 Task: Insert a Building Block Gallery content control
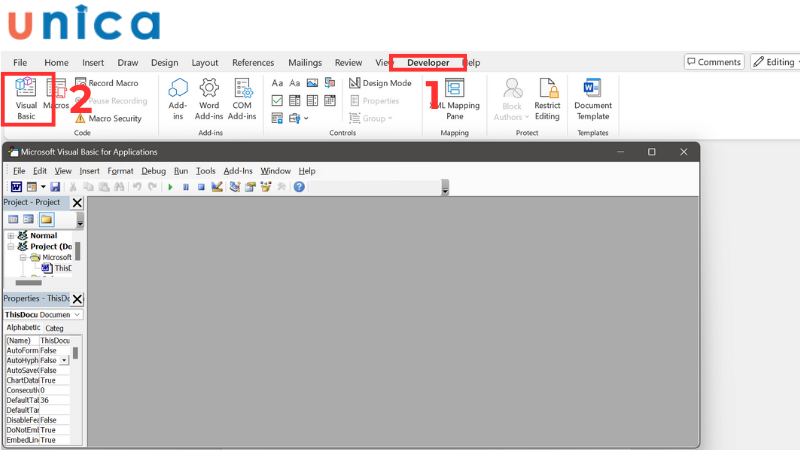coord(330,83)
